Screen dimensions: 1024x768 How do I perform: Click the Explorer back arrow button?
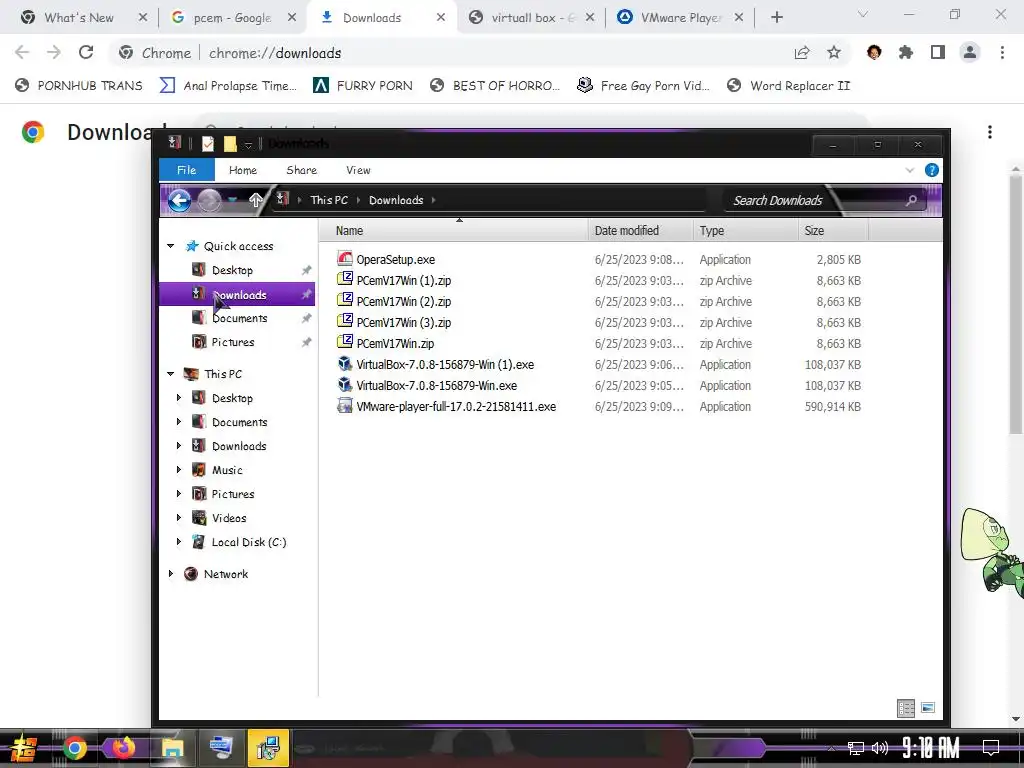[179, 200]
